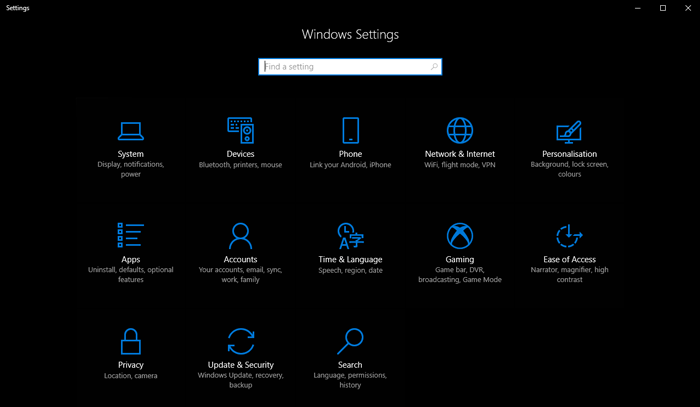Click the 'Search' tile title text

coord(350,365)
